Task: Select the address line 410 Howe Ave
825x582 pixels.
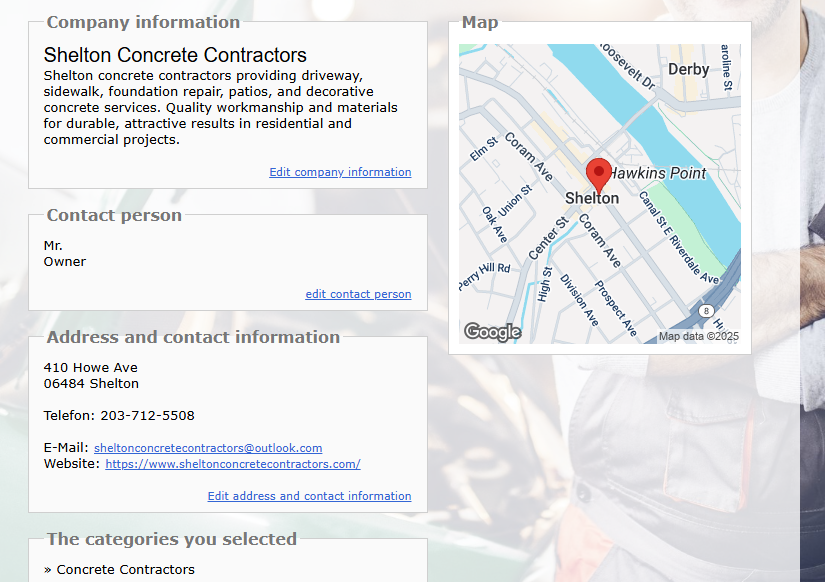Action: click(x=90, y=367)
